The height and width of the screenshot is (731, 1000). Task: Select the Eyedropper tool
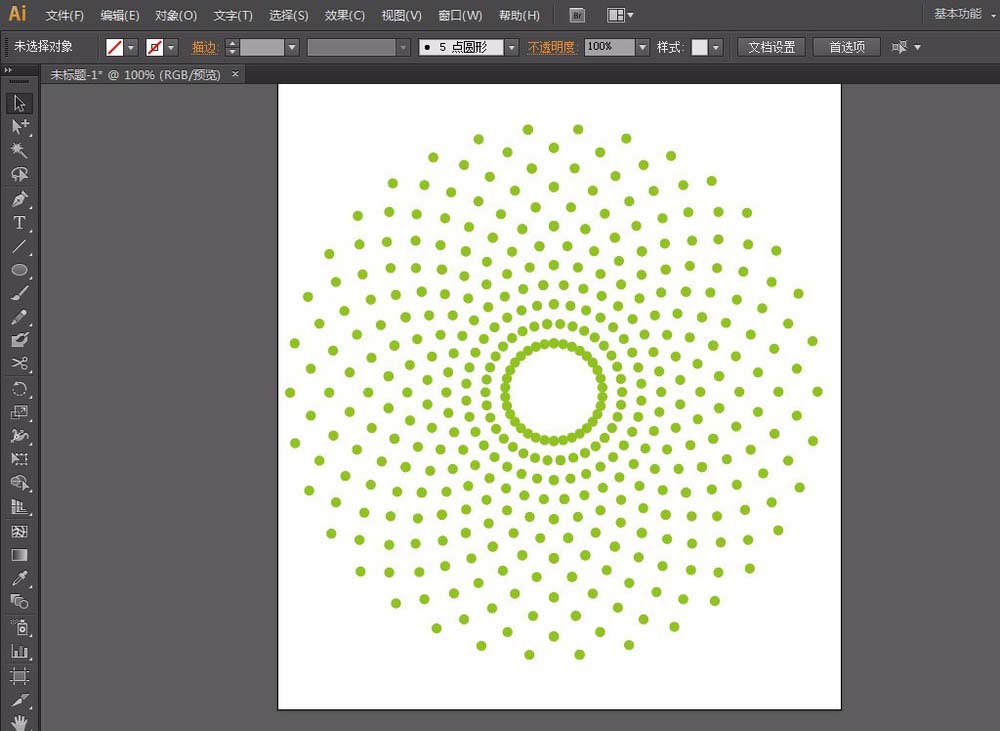tap(19, 579)
